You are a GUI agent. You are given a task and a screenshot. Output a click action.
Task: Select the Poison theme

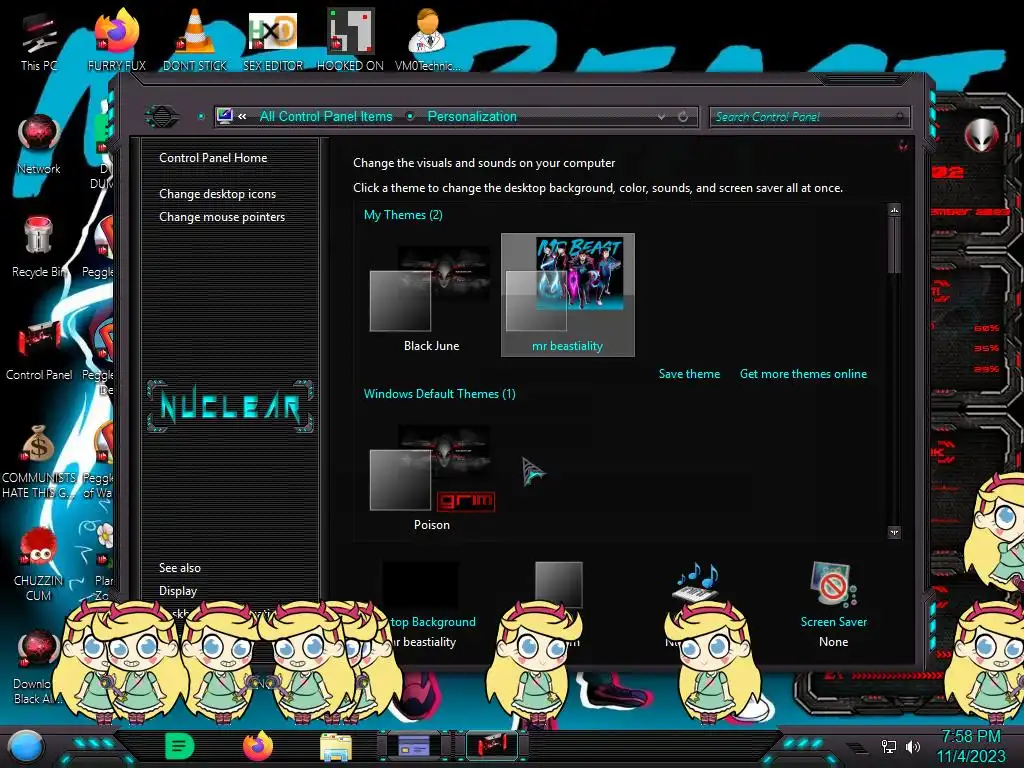pos(431,478)
